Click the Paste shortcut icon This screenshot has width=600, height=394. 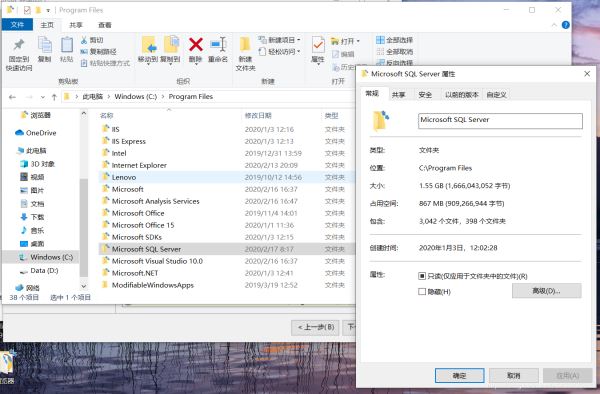[x=84, y=63]
